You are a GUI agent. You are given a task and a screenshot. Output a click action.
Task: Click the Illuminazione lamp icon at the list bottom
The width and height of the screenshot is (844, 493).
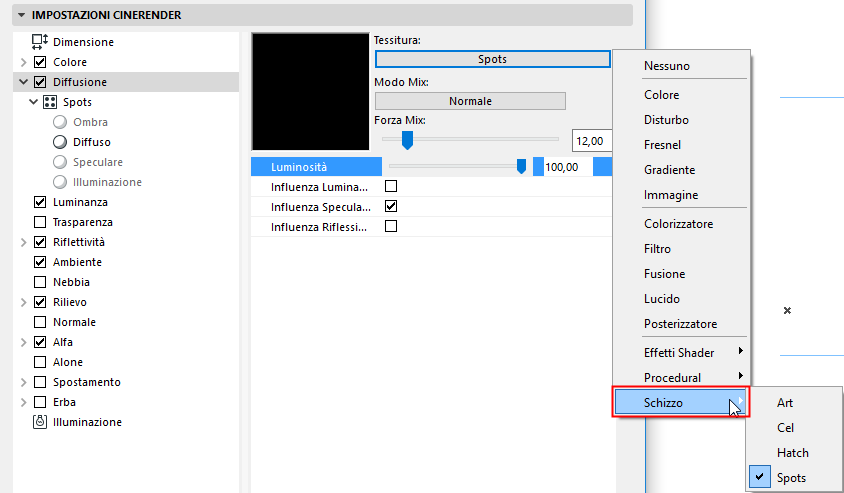click(40, 422)
